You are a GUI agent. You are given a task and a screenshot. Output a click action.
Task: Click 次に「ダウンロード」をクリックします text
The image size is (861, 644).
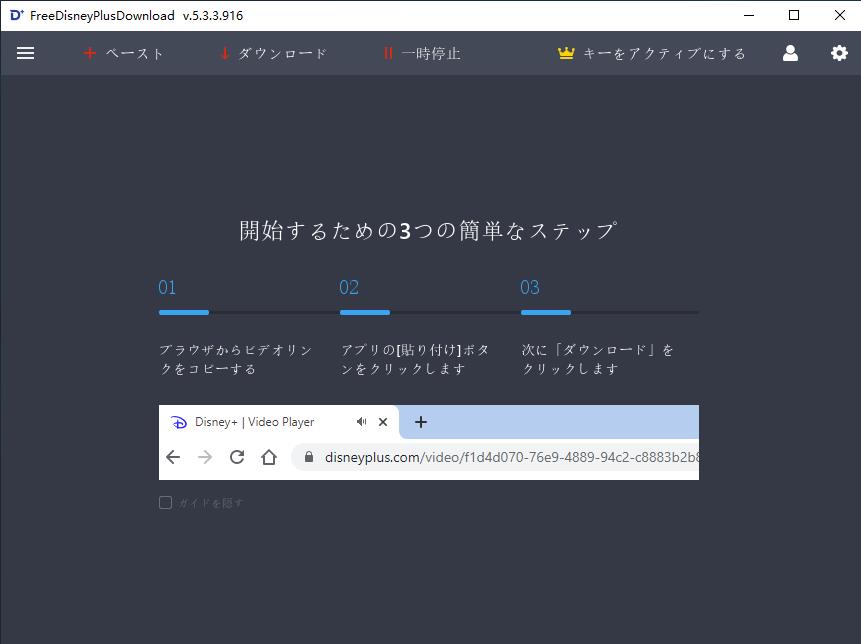click(x=597, y=359)
